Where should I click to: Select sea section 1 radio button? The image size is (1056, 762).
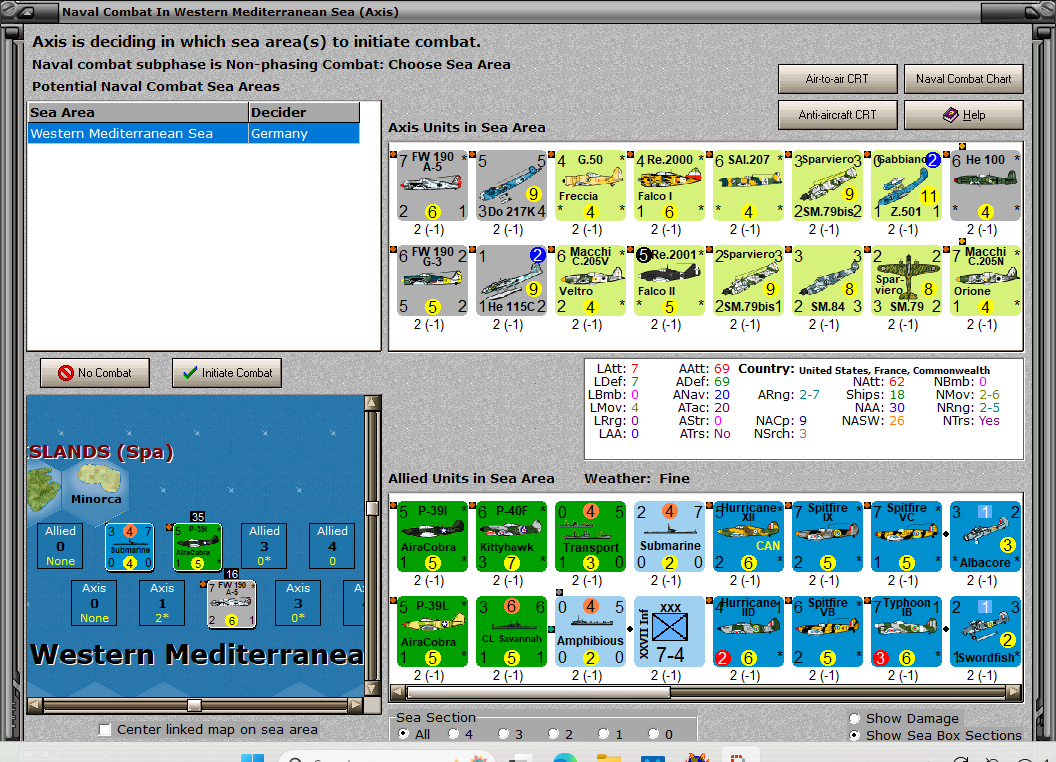coord(603,734)
